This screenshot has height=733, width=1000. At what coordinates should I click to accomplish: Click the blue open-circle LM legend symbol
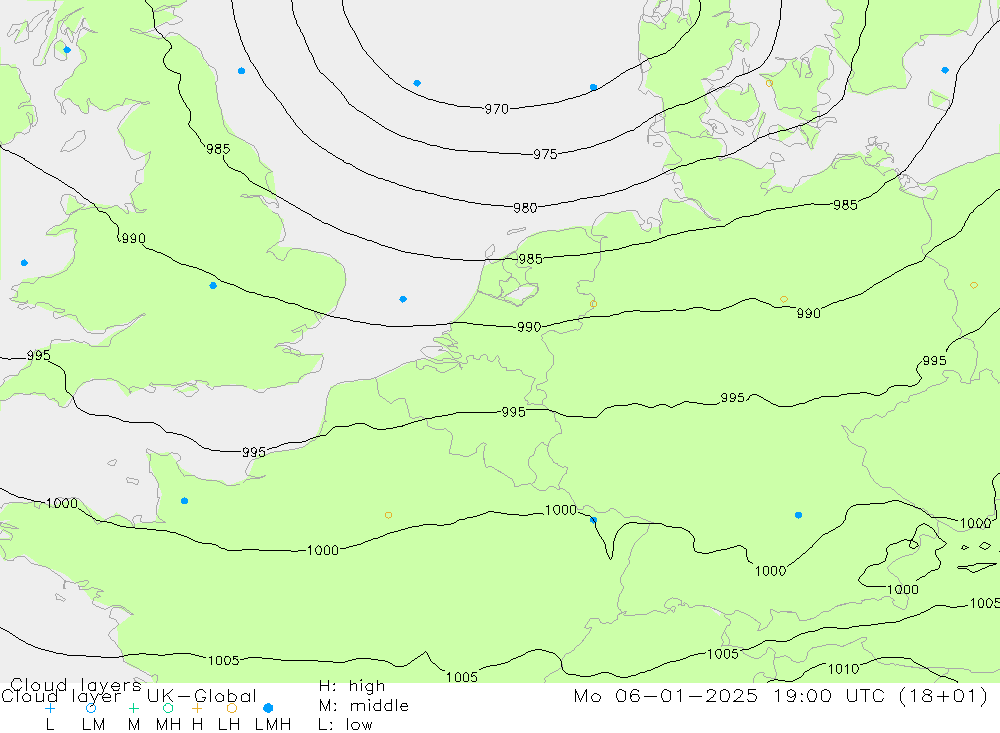[x=91, y=708]
